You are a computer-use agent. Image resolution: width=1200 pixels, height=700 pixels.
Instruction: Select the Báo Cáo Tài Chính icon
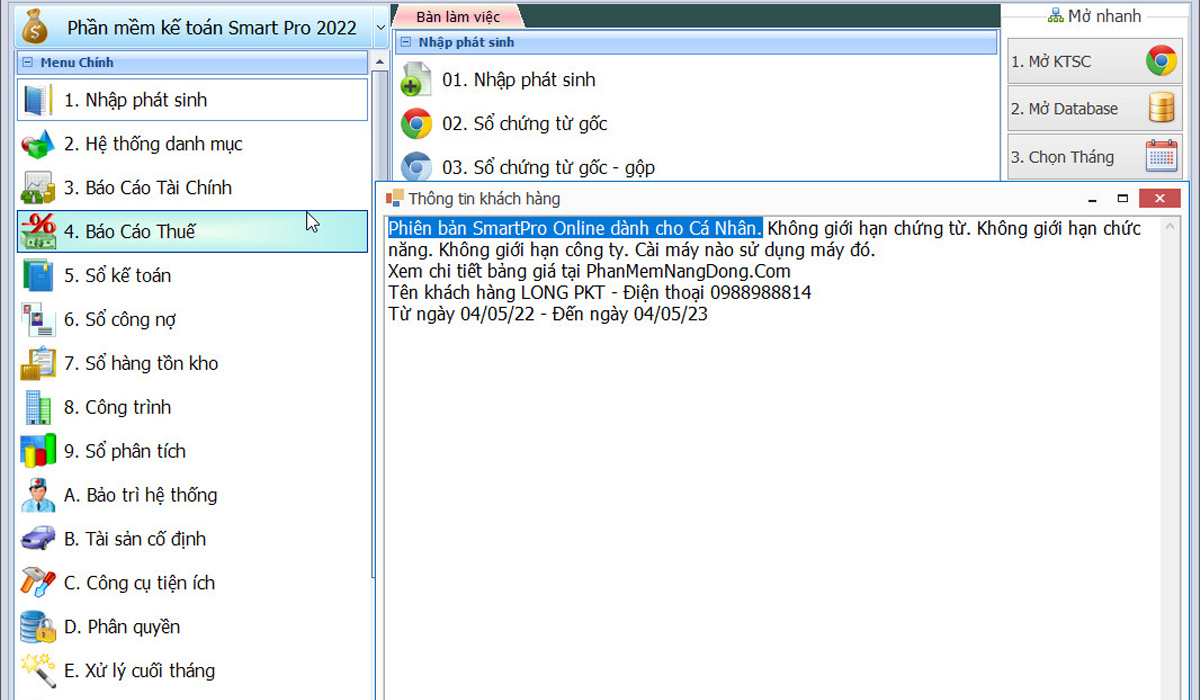tap(38, 188)
